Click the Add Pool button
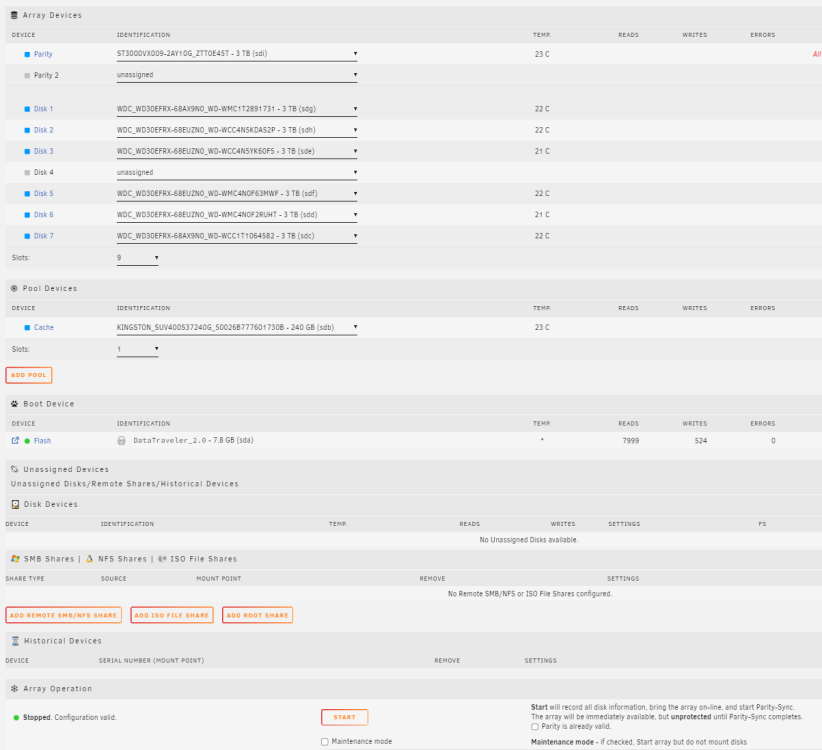 pyautogui.click(x=29, y=375)
